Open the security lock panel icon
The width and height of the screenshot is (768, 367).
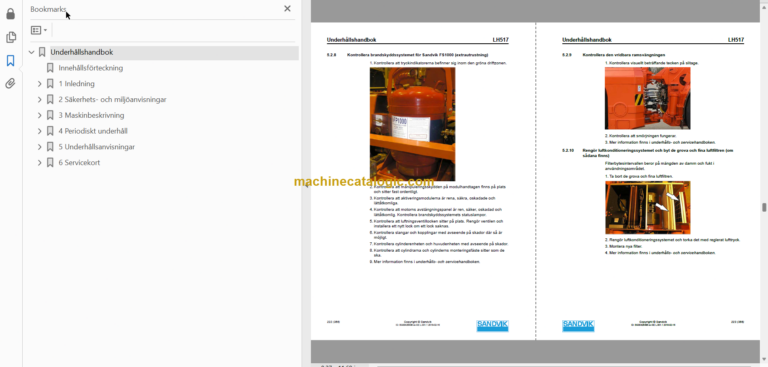pyautogui.click(x=10, y=14)
